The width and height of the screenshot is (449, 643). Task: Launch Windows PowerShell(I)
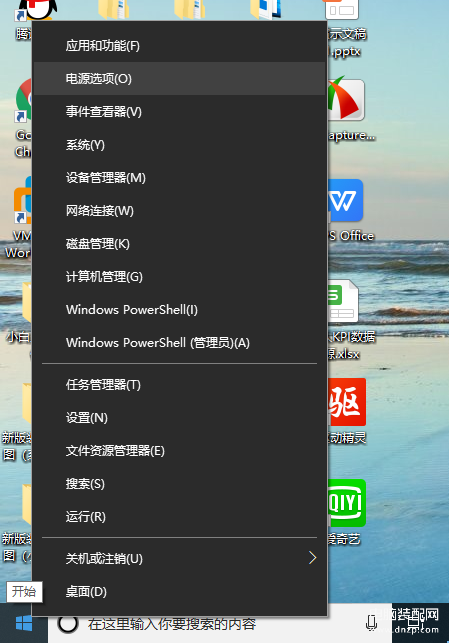click(179, 310)
